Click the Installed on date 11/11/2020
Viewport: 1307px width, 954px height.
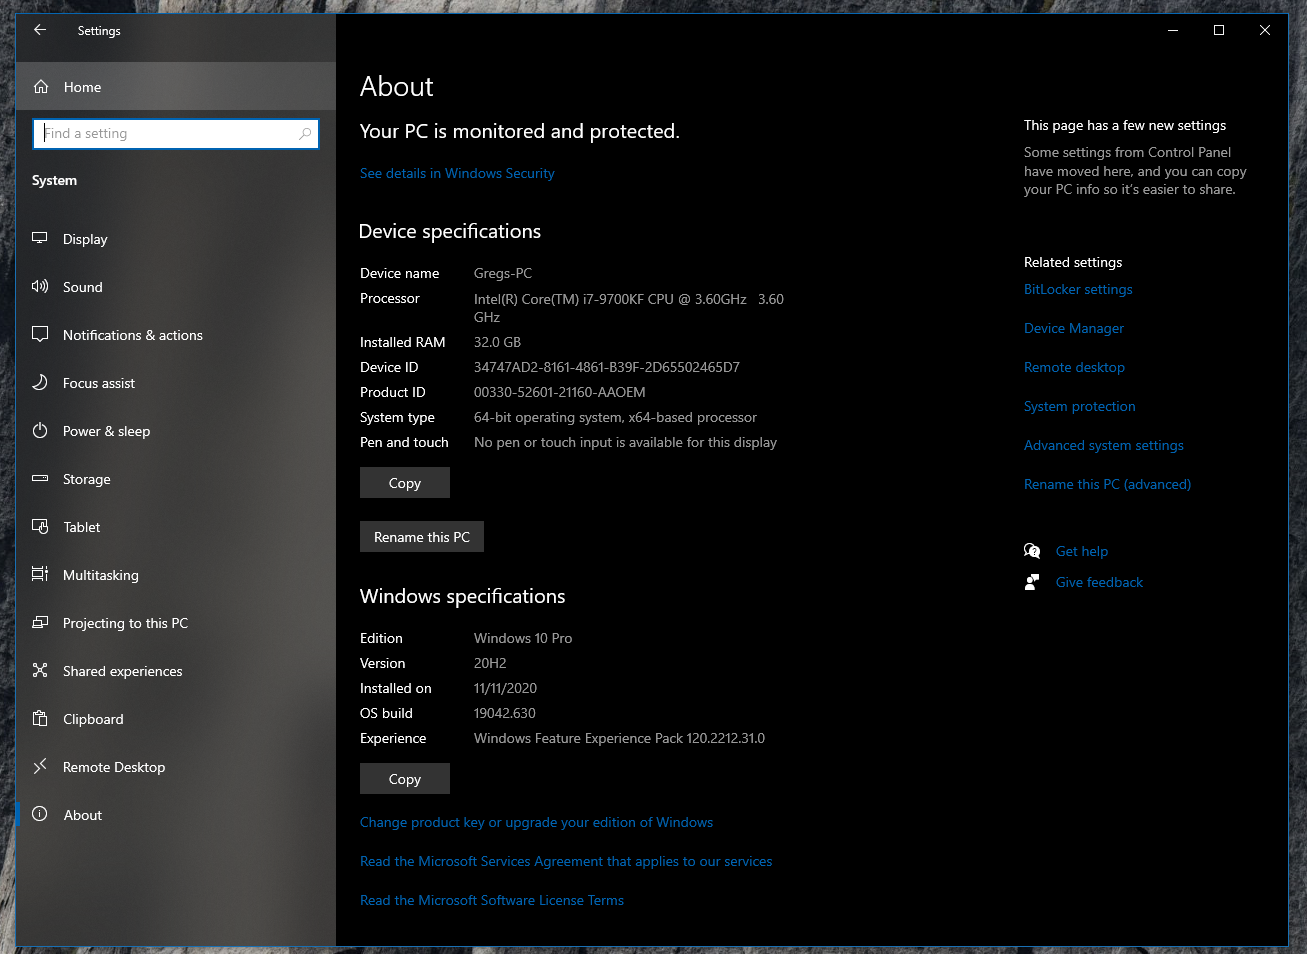tap(505, 688)
